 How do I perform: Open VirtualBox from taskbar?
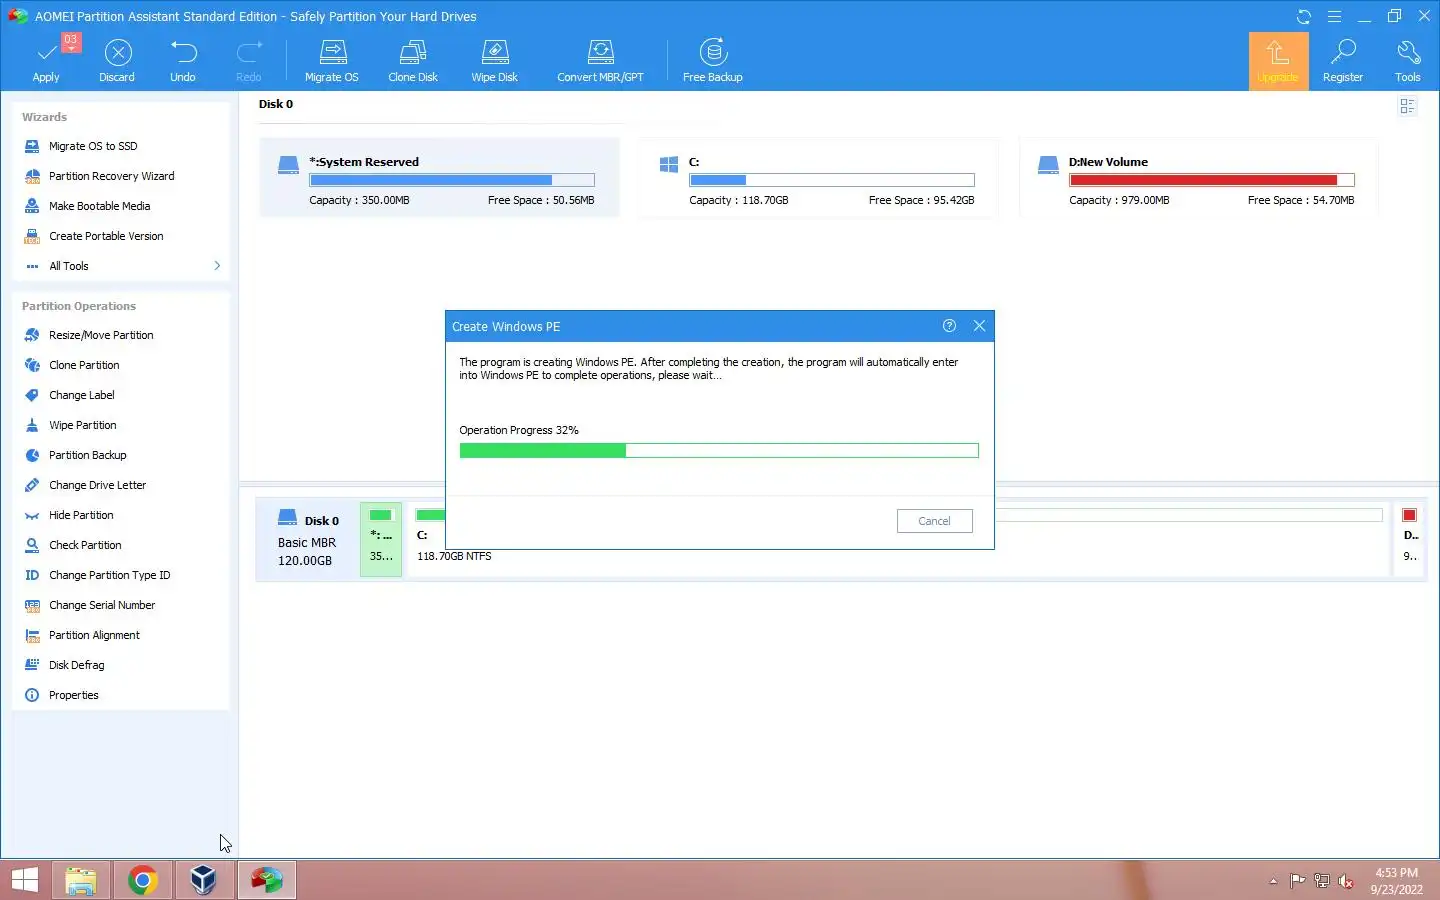click(x=204, y=880)
